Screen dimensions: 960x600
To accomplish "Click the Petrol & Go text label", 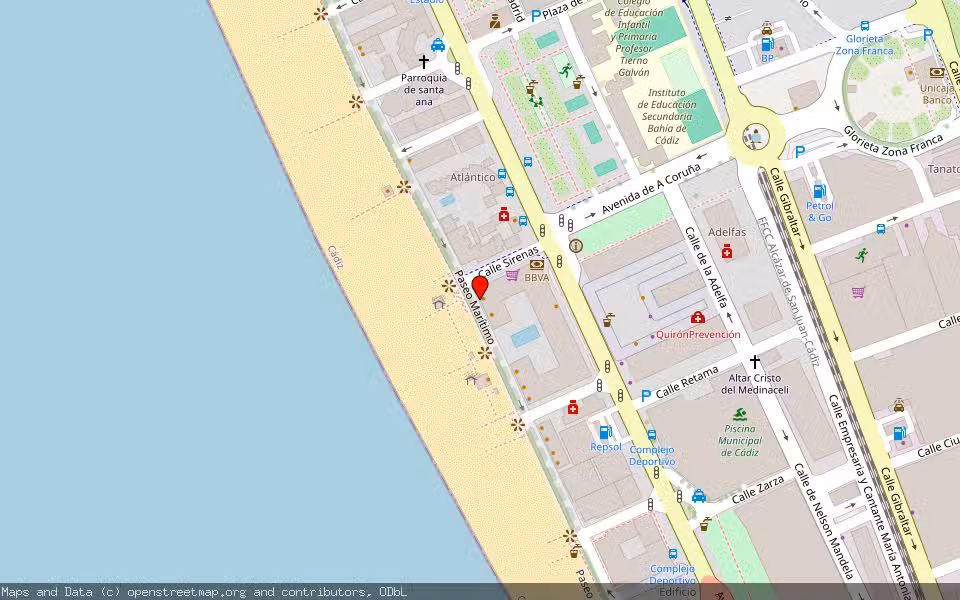I will click(820, 211).
